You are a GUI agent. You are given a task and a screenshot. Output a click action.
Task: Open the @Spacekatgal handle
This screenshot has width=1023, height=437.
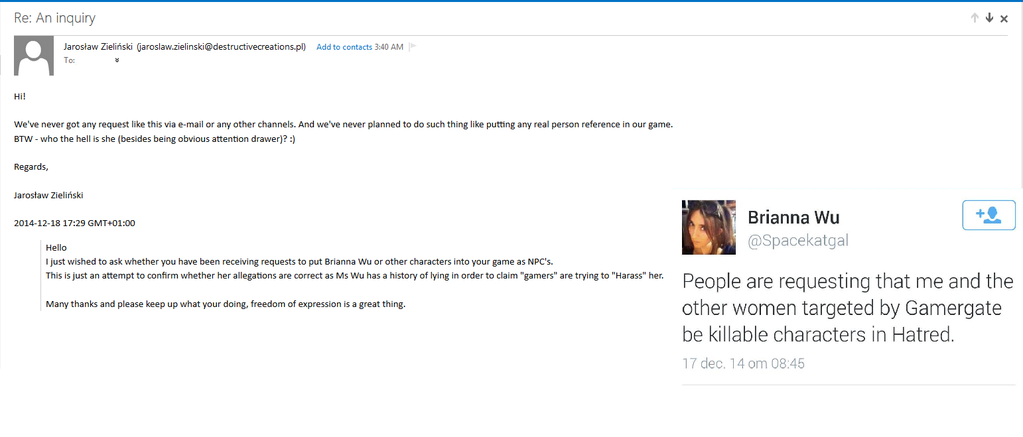(x=797, y=242)
